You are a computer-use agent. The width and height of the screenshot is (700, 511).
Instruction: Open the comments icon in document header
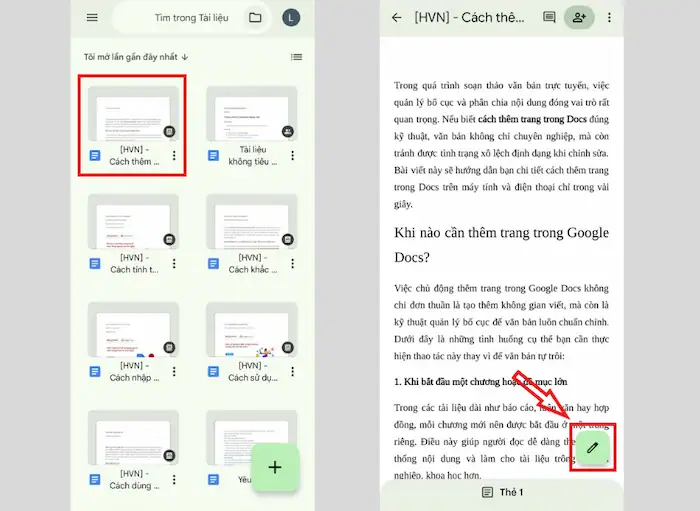549,17
